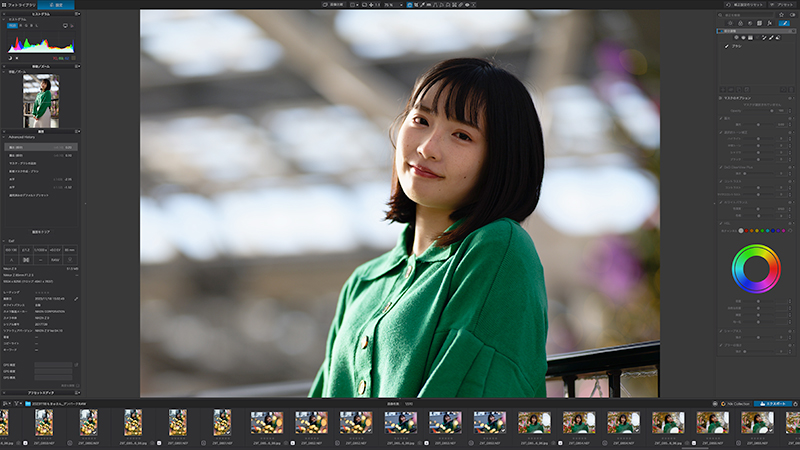
Task: Select the Geometry palette icon
Action: (x=760, y=23)
